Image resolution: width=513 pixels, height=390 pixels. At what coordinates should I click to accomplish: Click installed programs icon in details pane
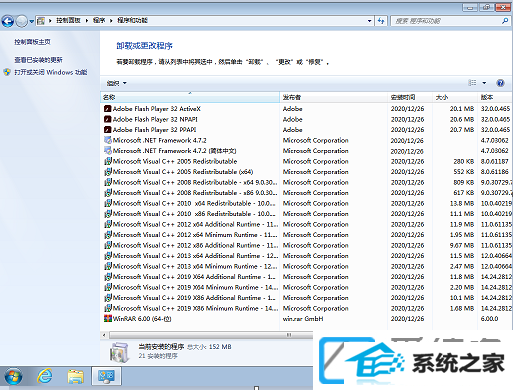[x=119, y=352]
